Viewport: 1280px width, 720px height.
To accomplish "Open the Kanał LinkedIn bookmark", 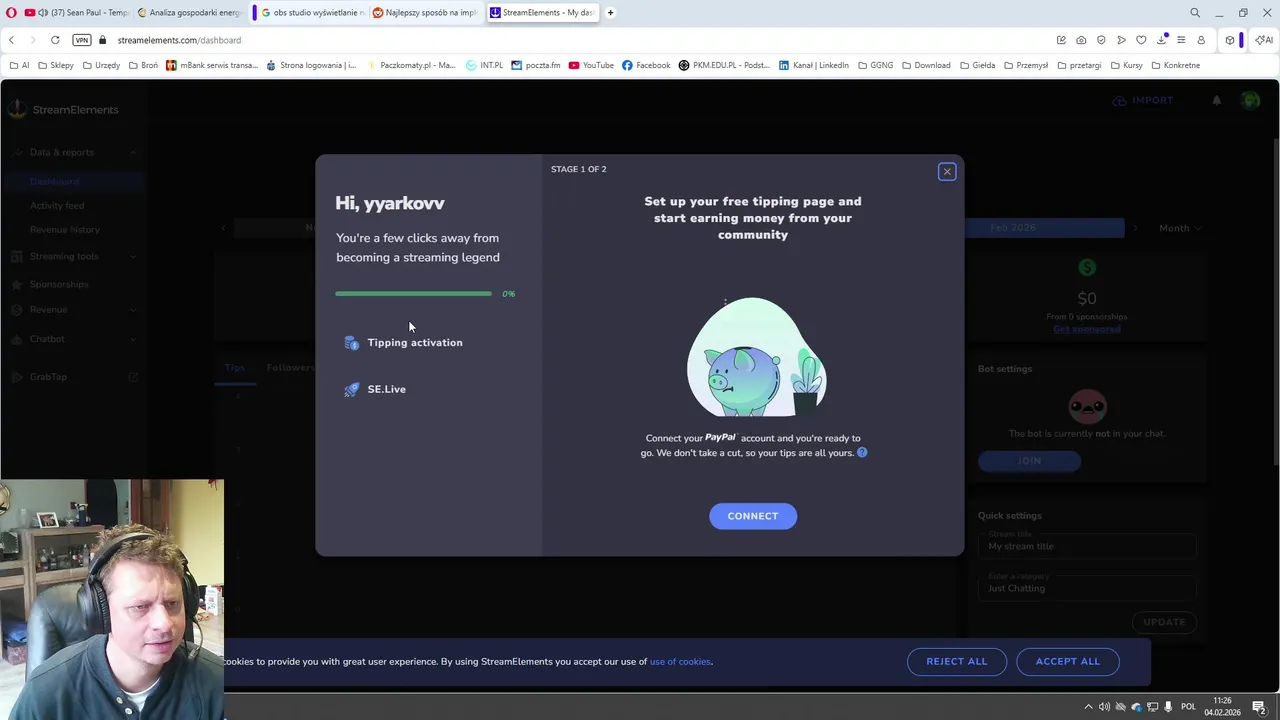I will (813, 65).
